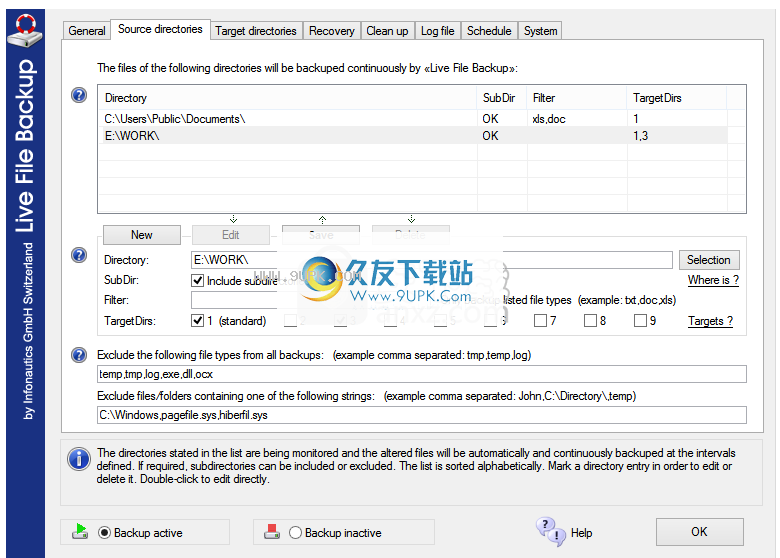Toggle TargetDirs checkbox 9
The image size is (780, 558).
(x=640, y=321)
